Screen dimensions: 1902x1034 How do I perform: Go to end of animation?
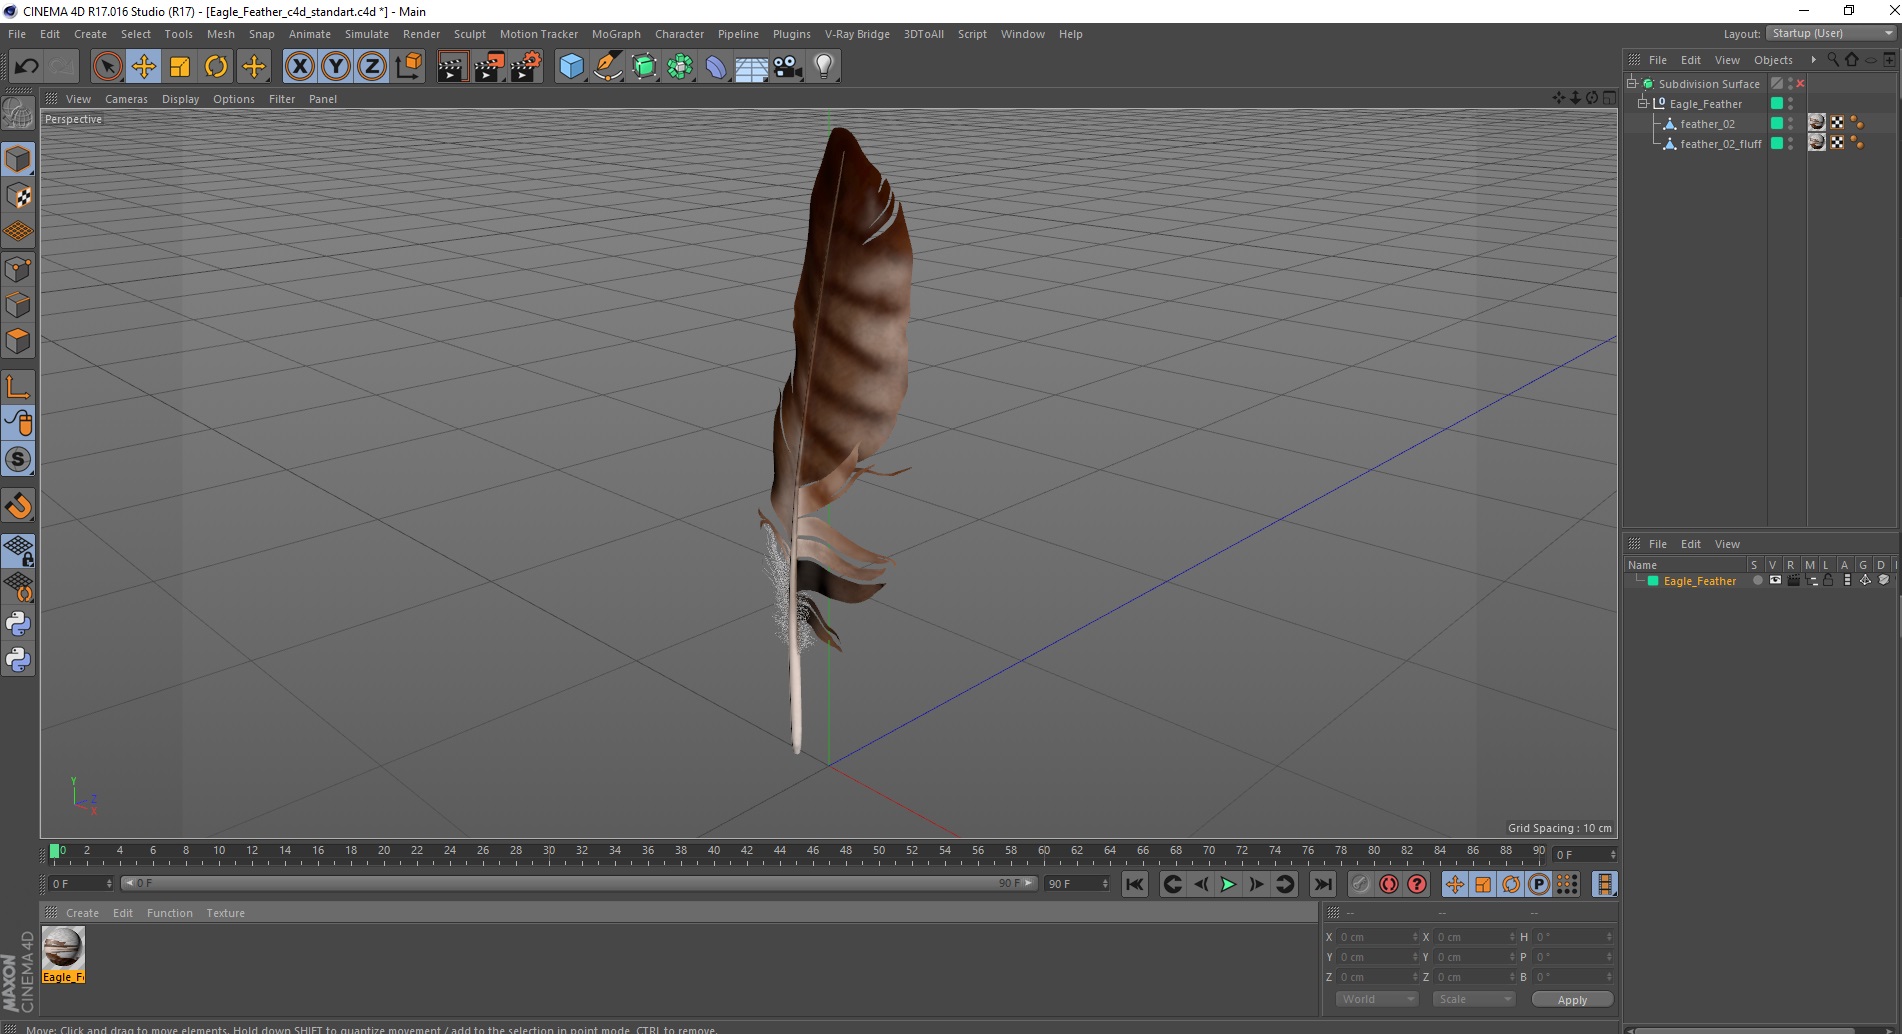(x=1322, y=884)
